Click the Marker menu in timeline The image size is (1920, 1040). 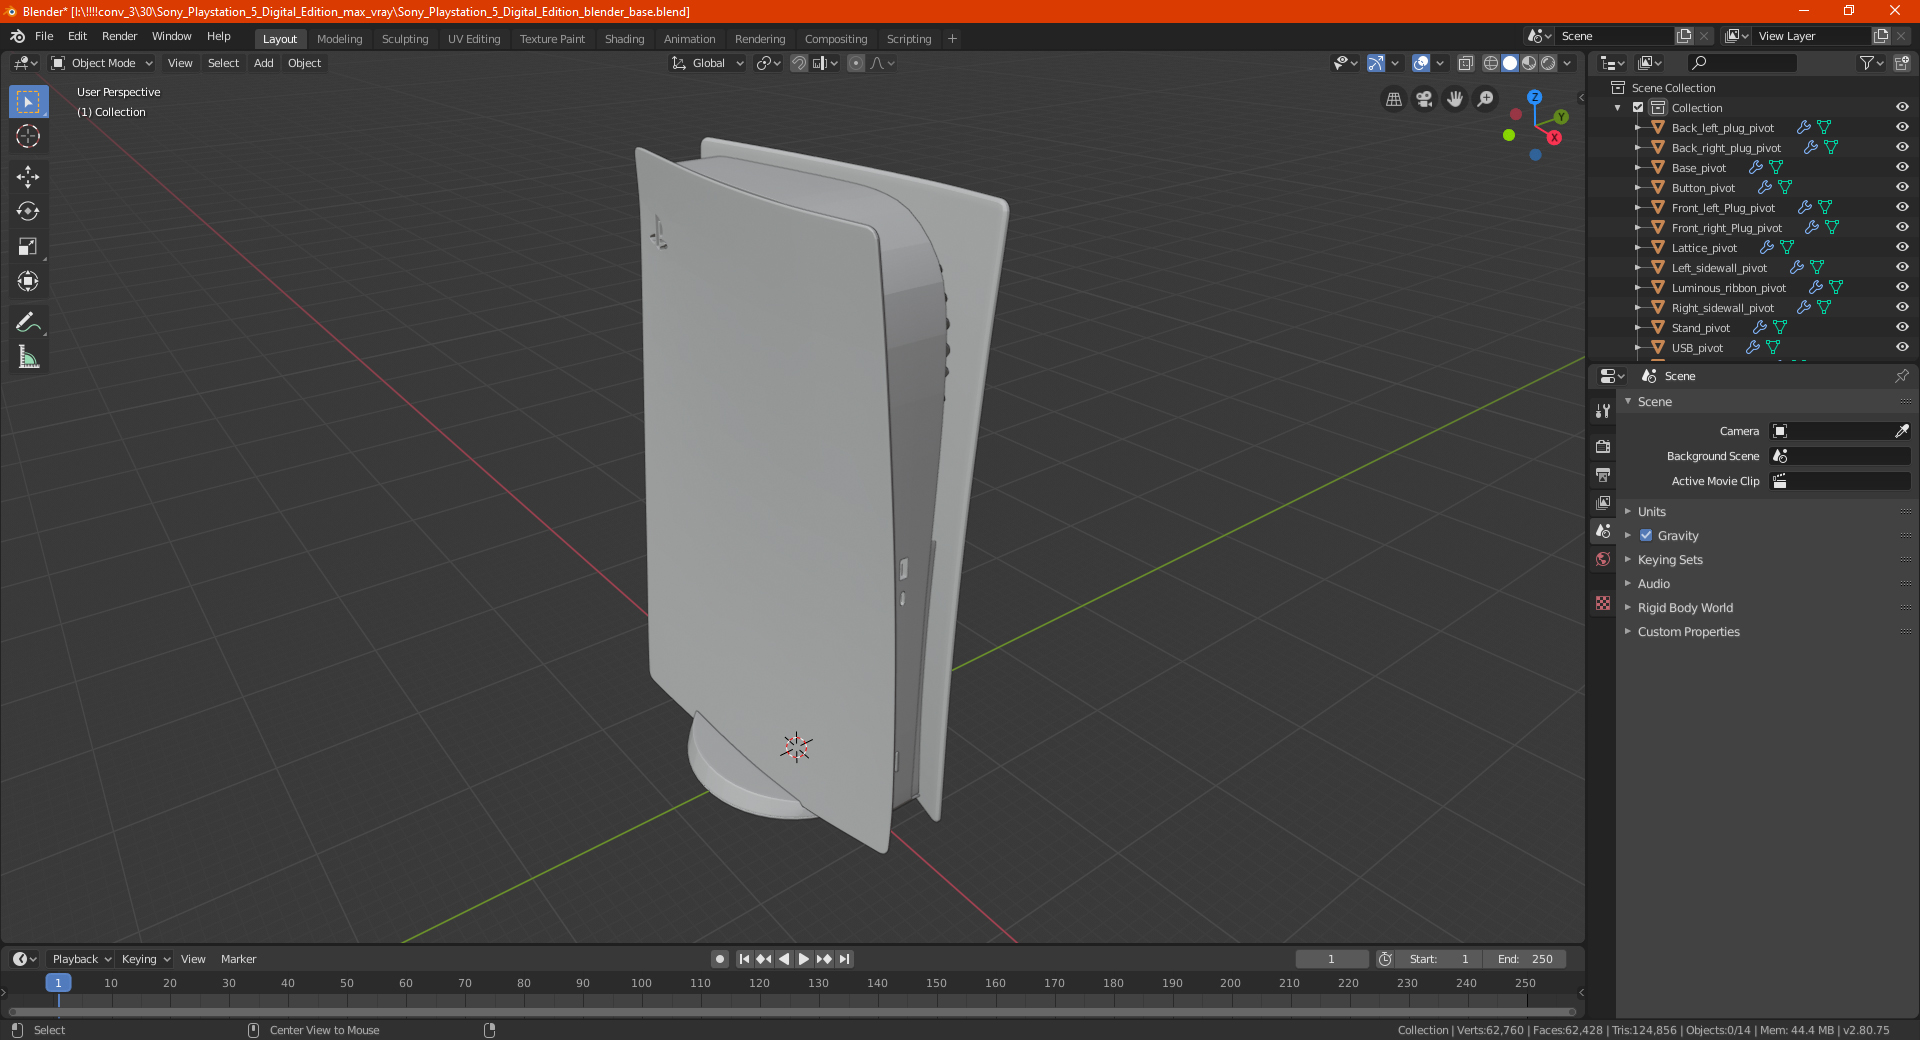pos(238,959)
